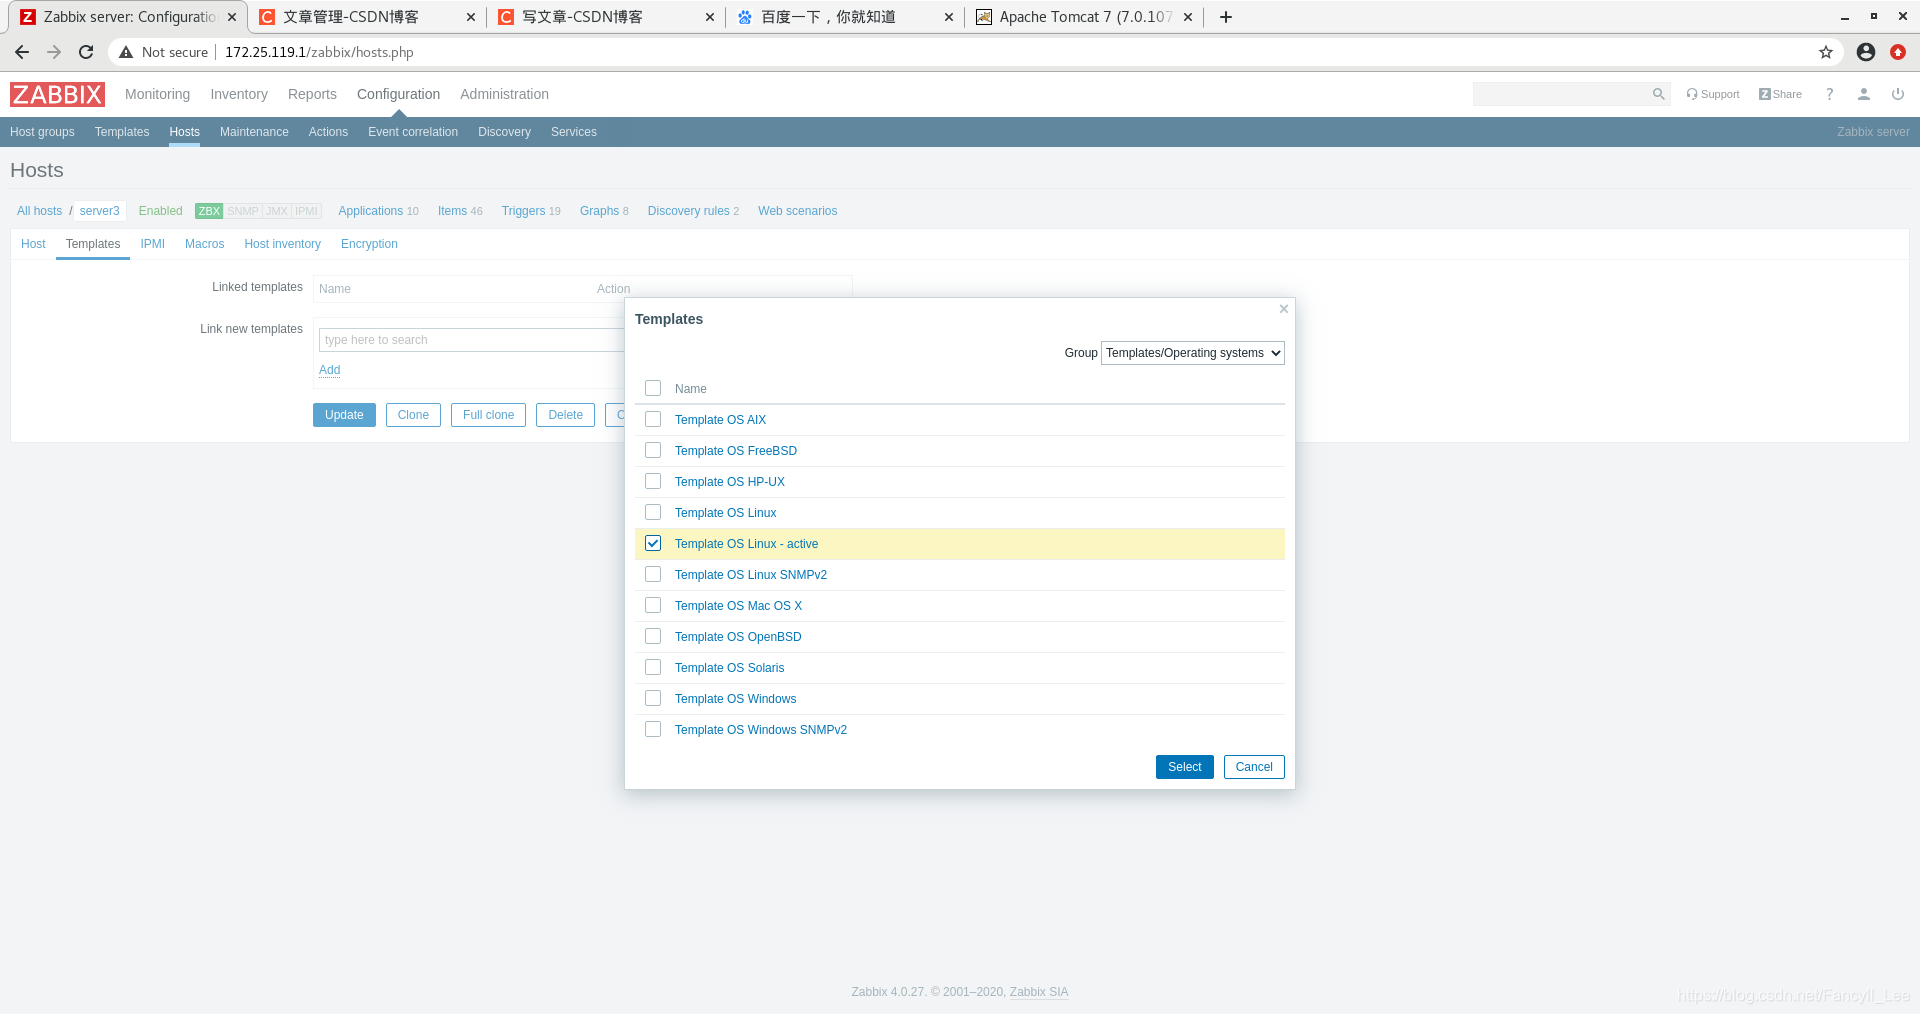Reload the page with refresh icon
The image size is (1920, 1014).
[x=86, y=52]
